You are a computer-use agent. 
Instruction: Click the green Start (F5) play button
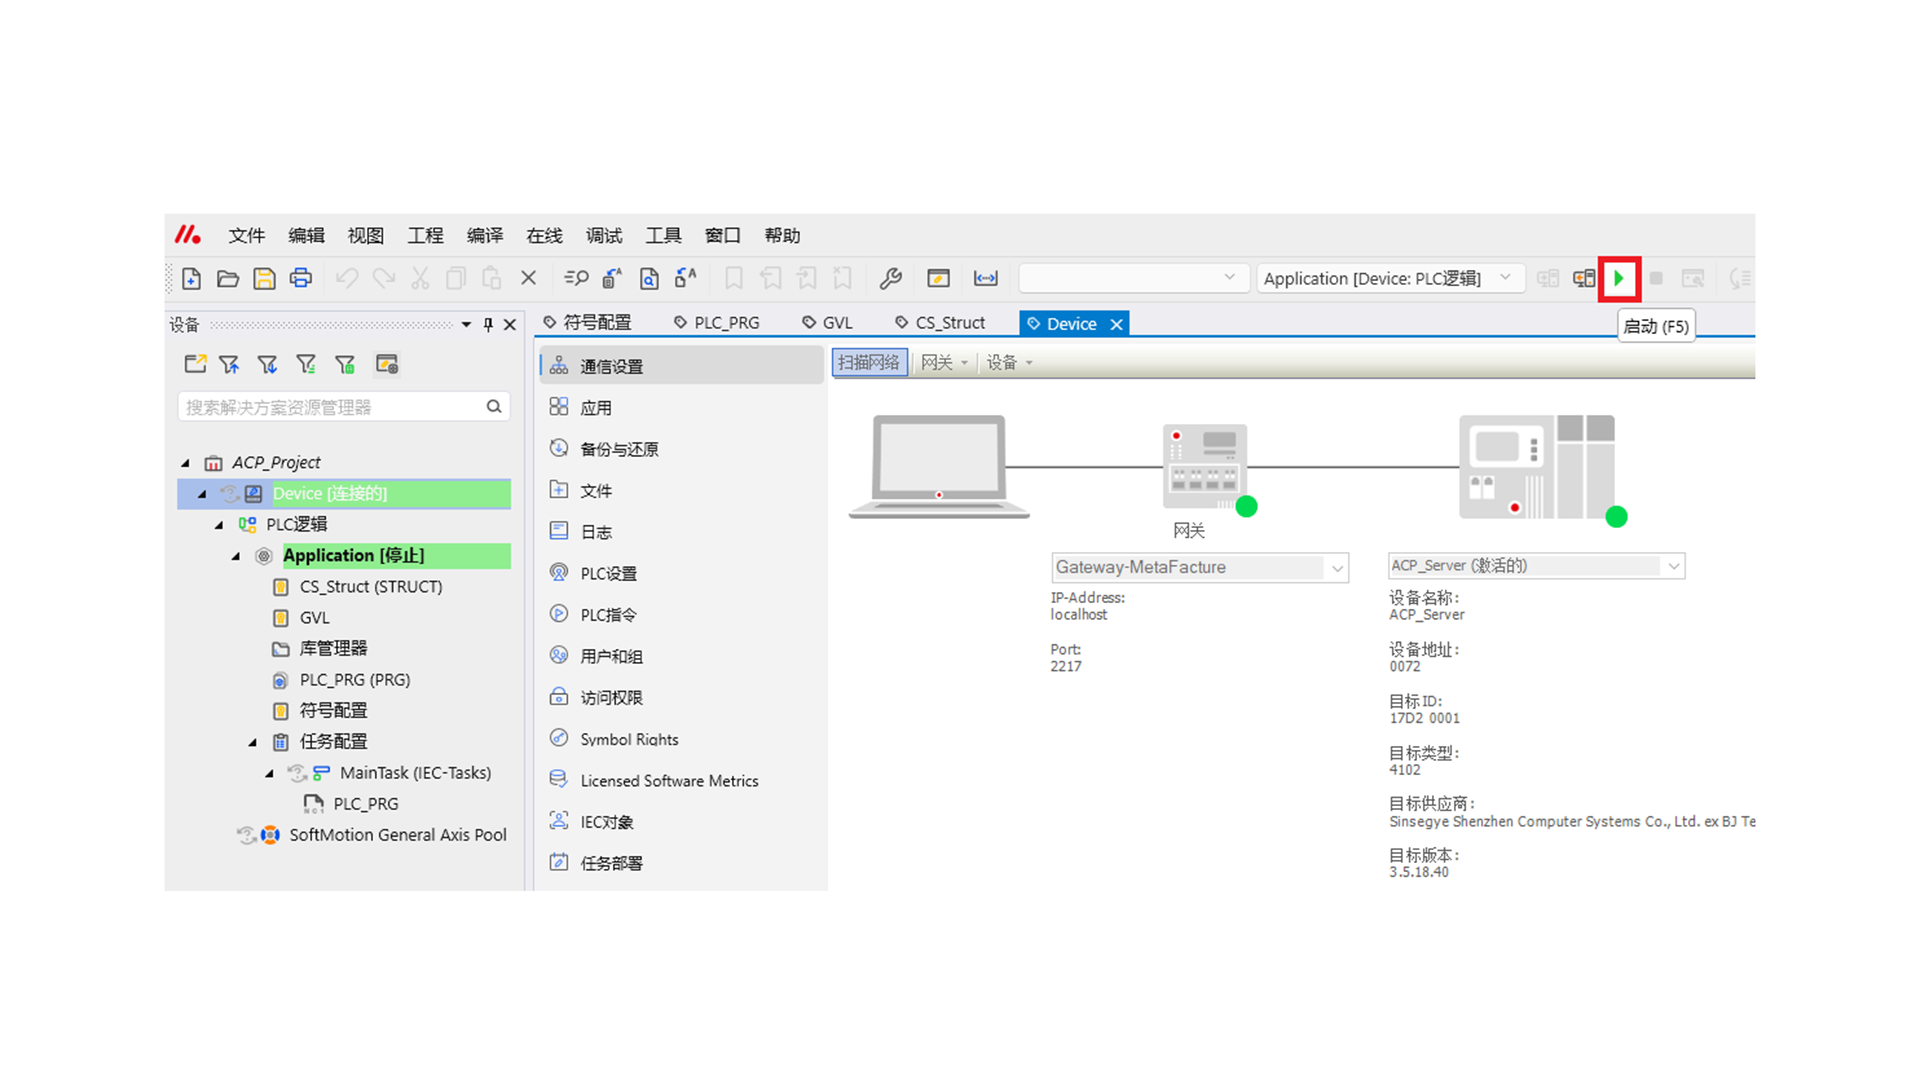click(1618, 279)
